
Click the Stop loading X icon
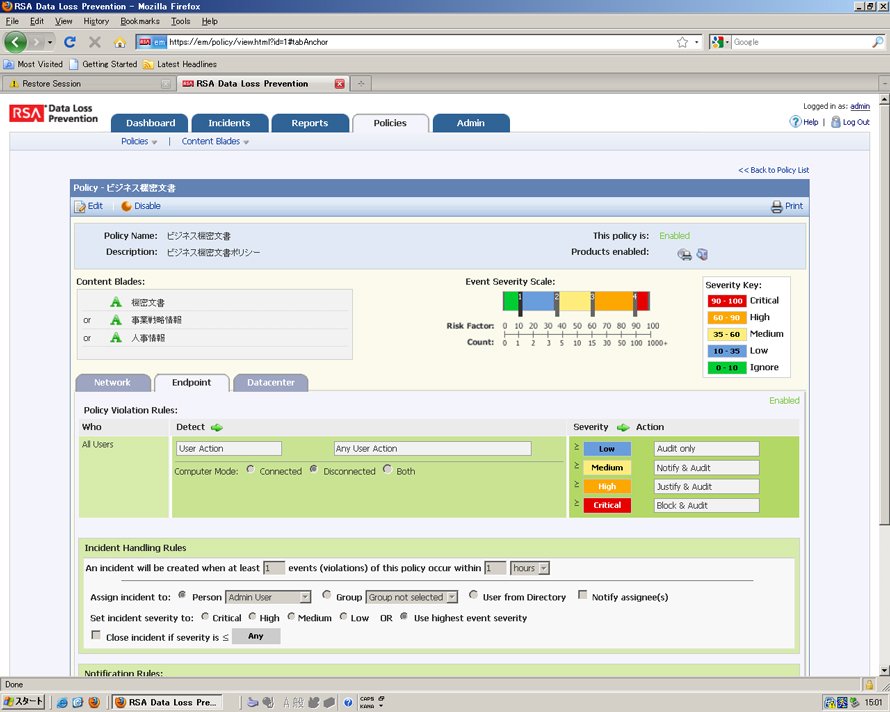pyautogui.click(x=95, y=42)
